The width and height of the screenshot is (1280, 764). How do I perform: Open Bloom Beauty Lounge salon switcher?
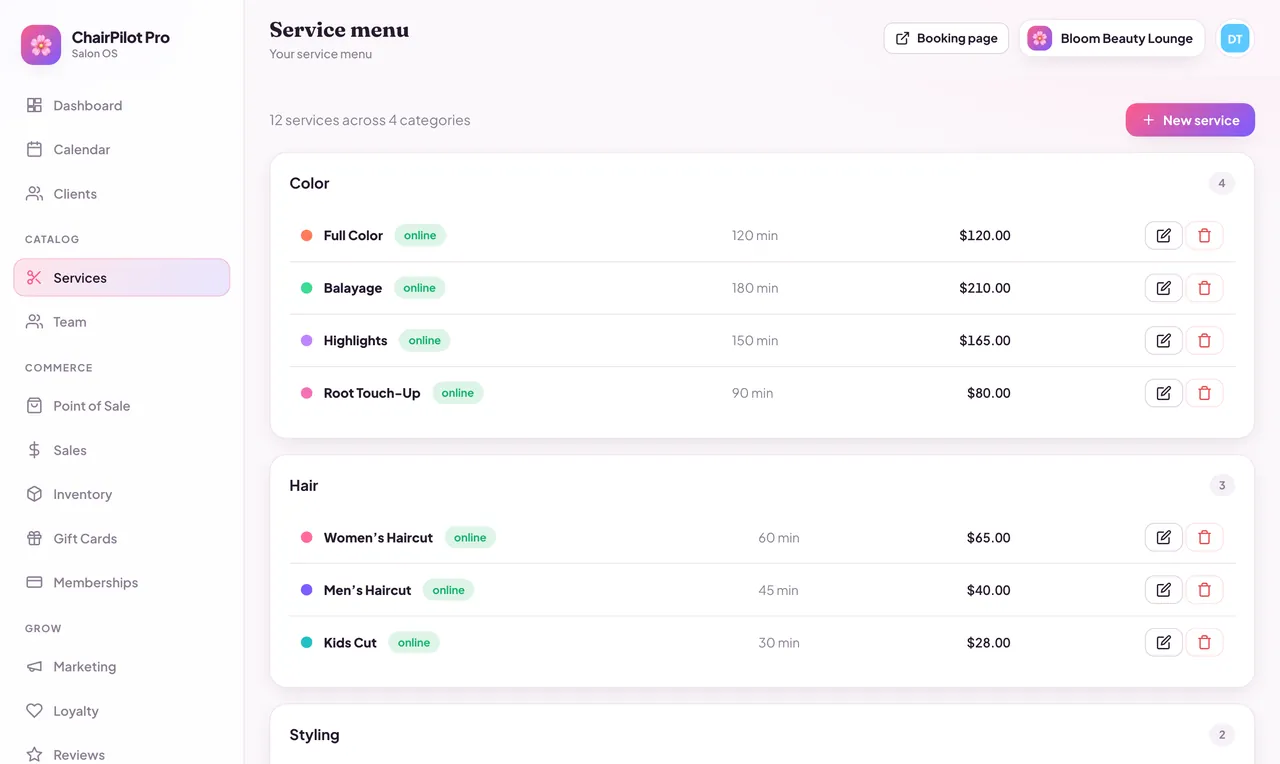(1112, 38)
